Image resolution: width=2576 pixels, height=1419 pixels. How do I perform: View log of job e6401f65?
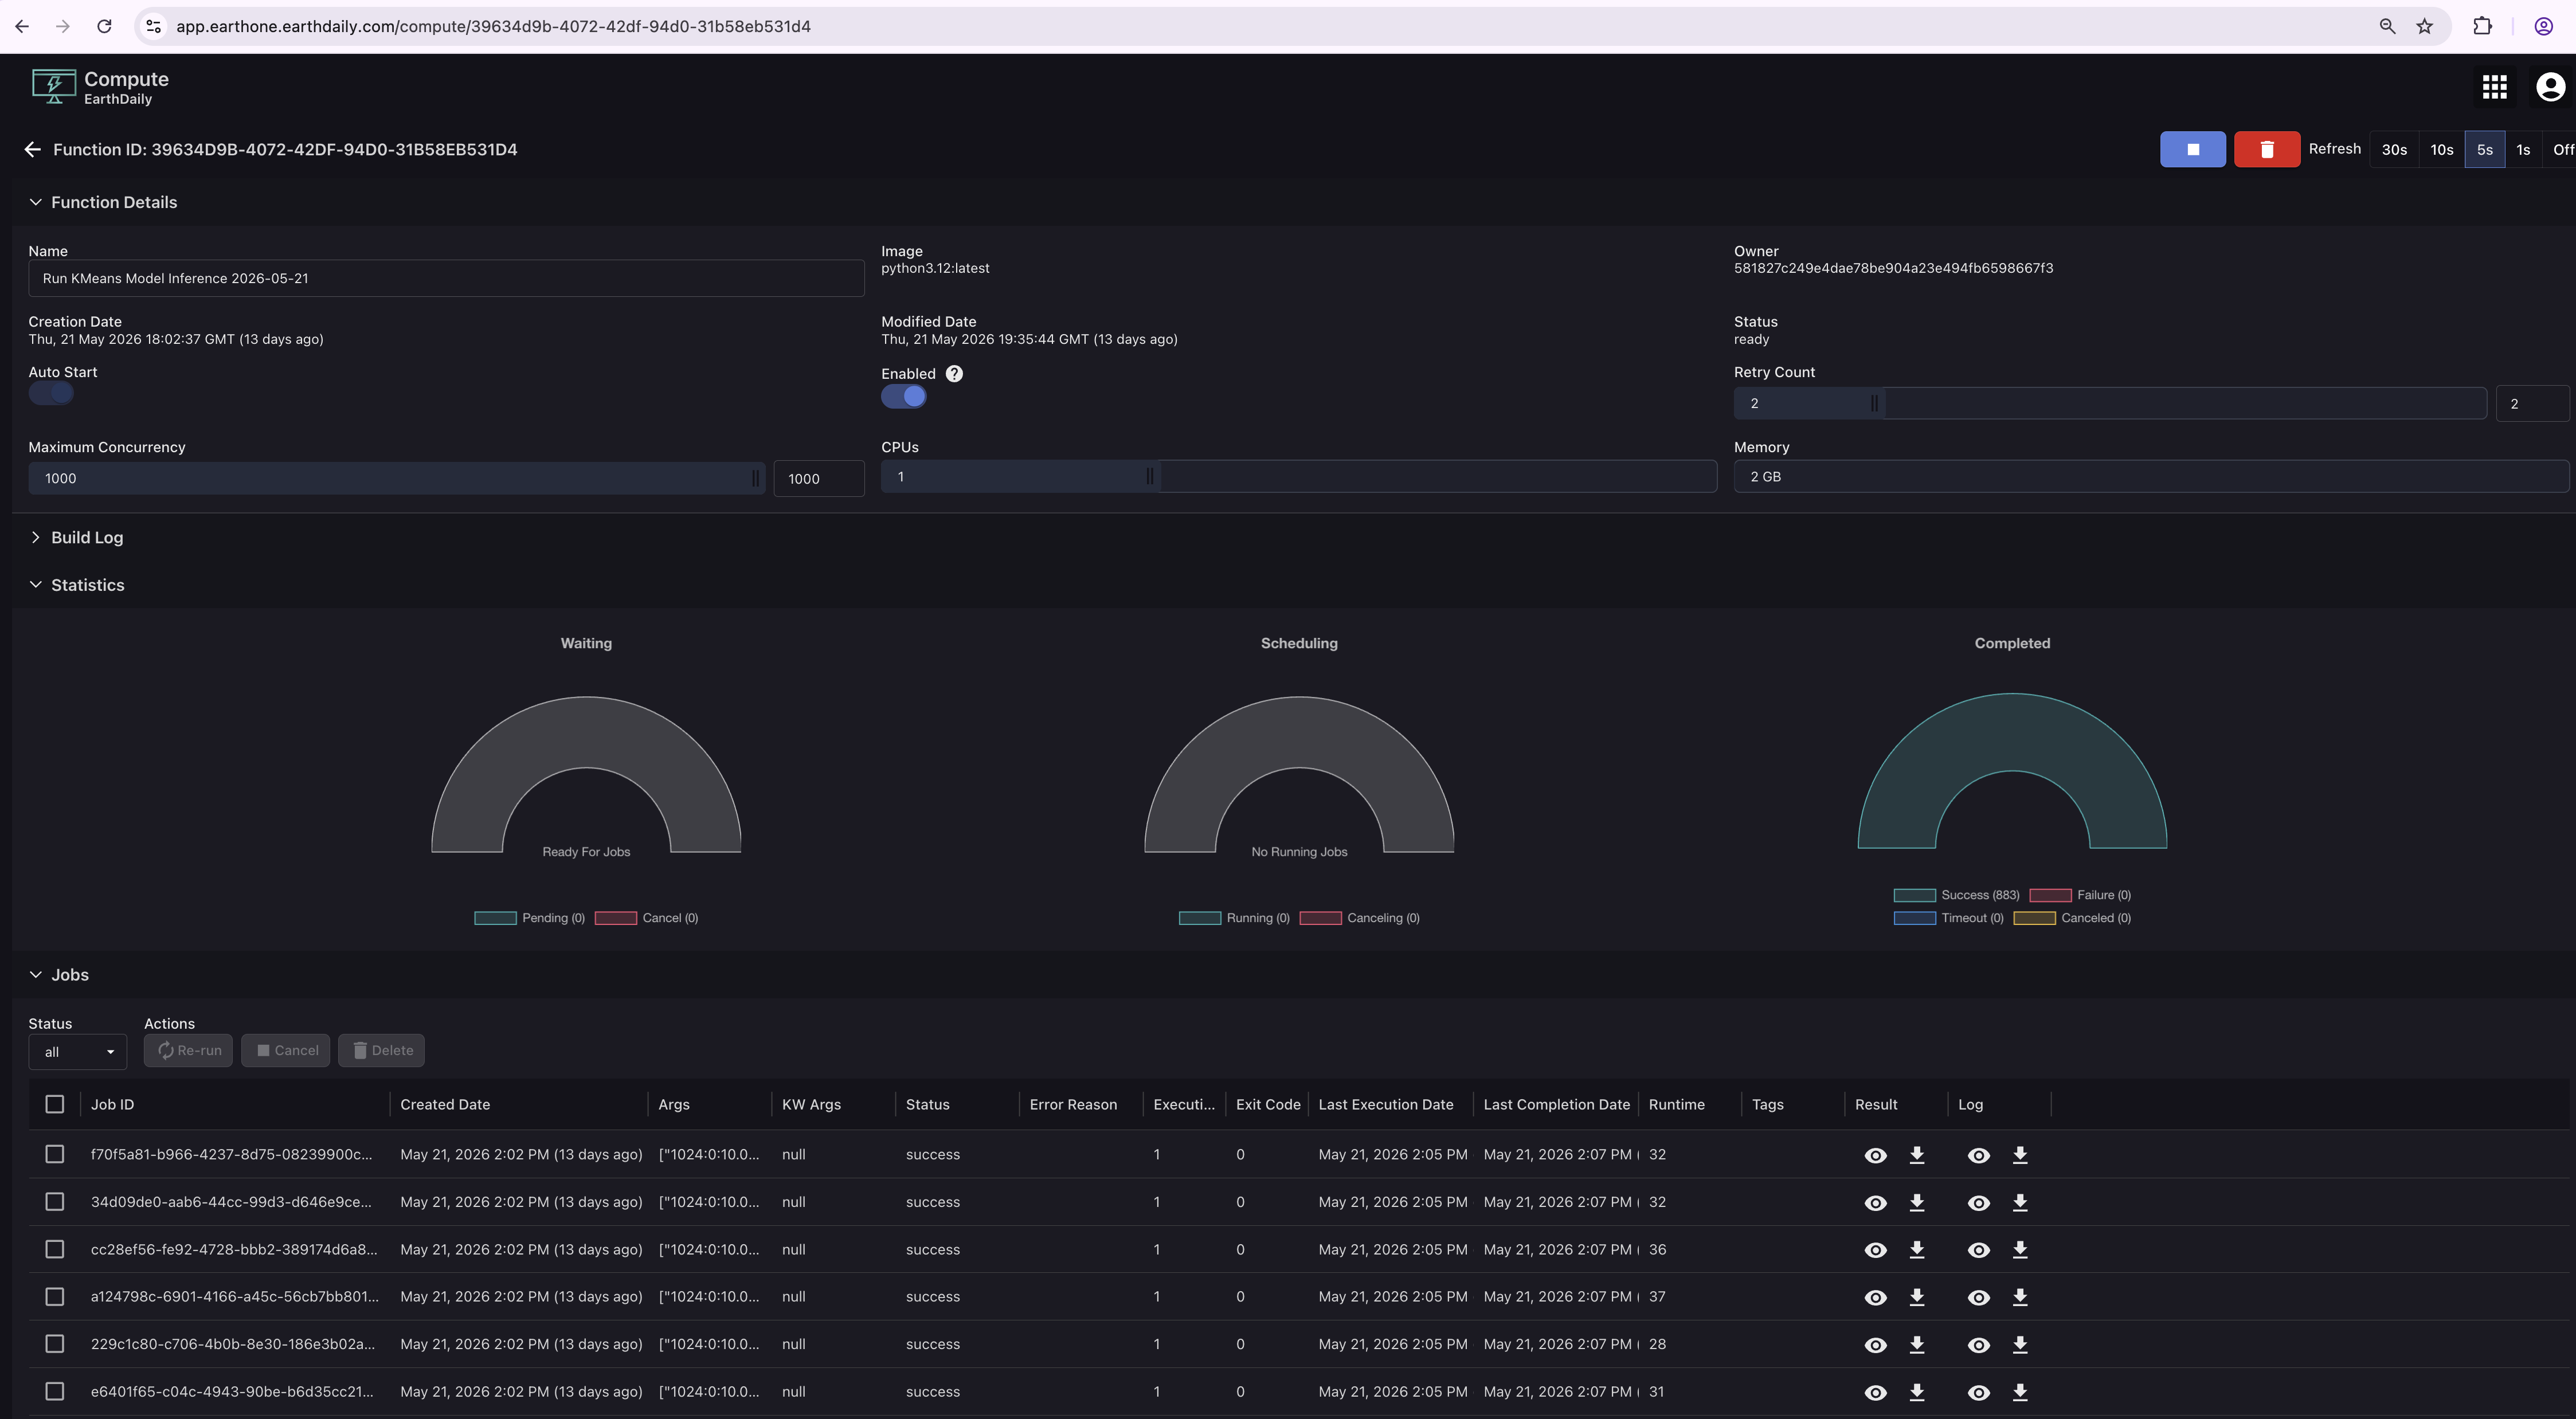click(1978, 1392)
